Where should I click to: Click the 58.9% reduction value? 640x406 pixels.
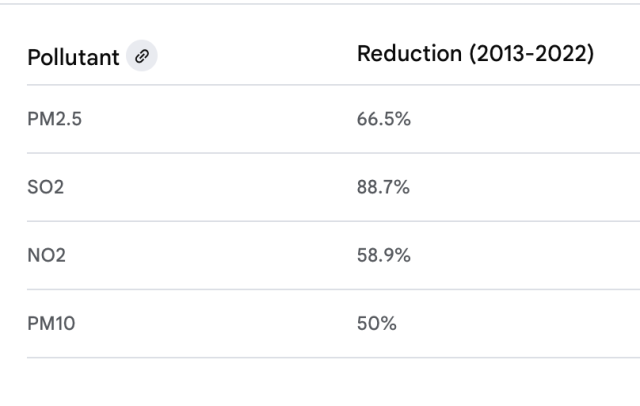pos(384,255)
